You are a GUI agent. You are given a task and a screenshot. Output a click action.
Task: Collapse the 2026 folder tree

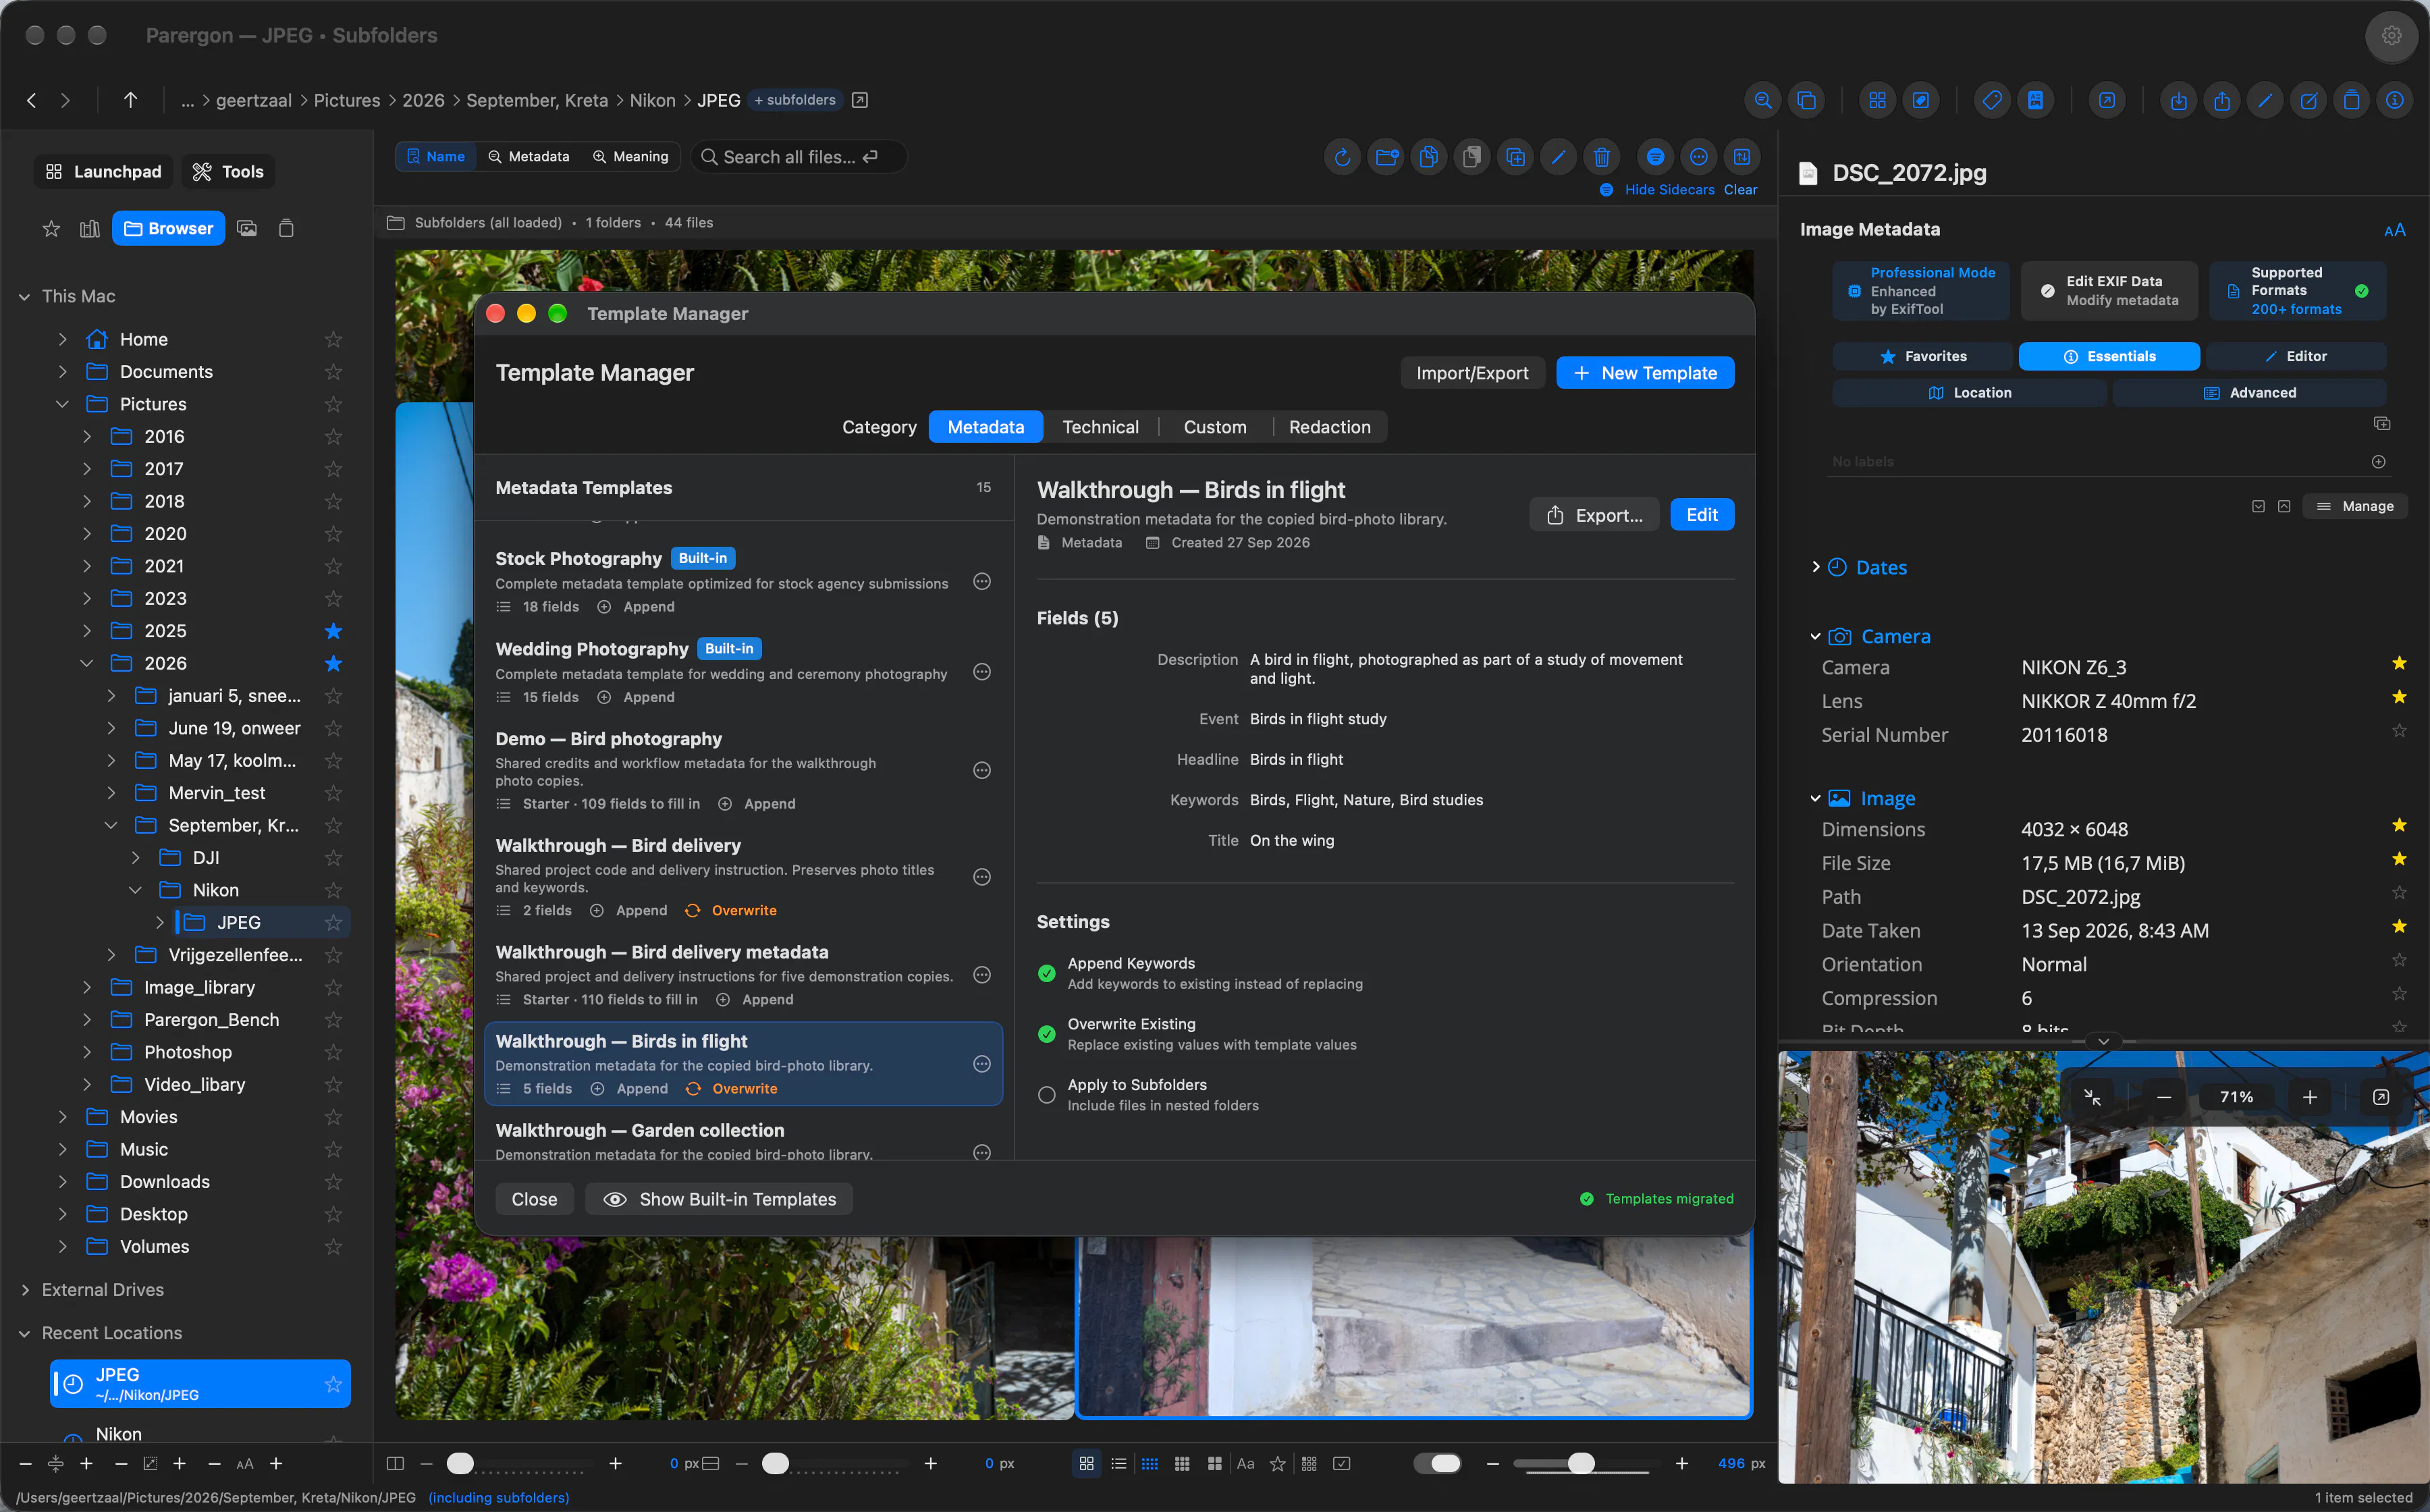(86, 664)
